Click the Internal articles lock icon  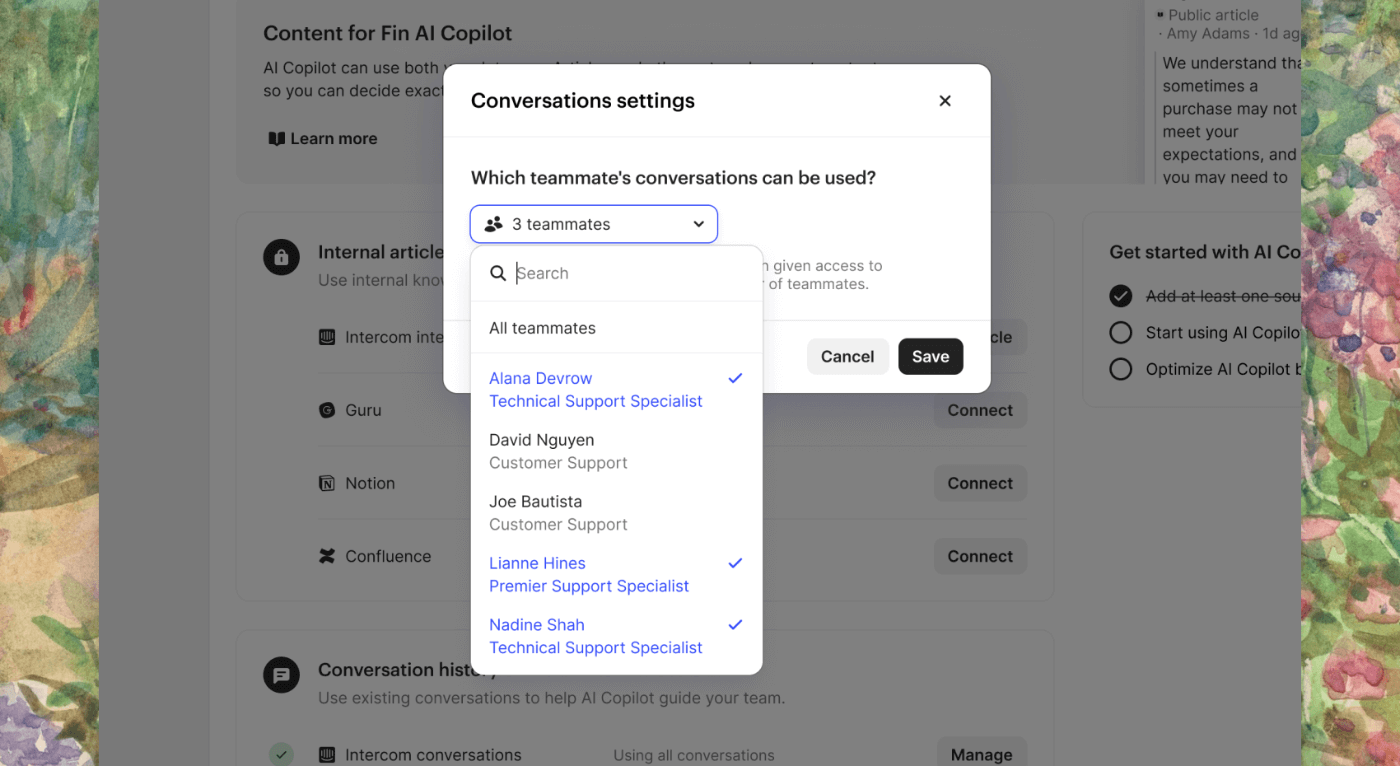[x=281, y=258]
